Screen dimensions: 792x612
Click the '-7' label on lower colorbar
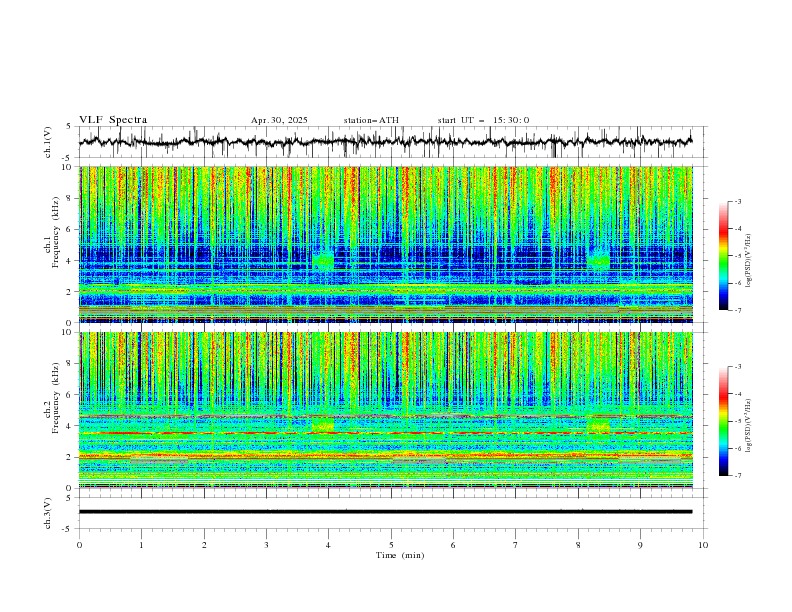737,476
